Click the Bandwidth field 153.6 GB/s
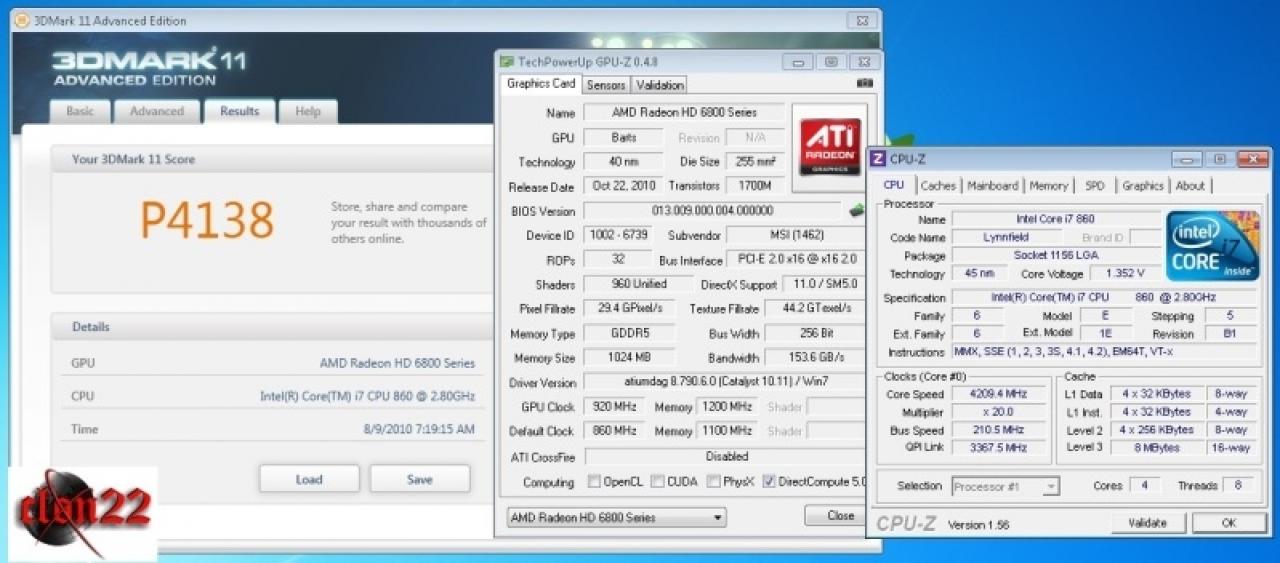 (814, 358)
